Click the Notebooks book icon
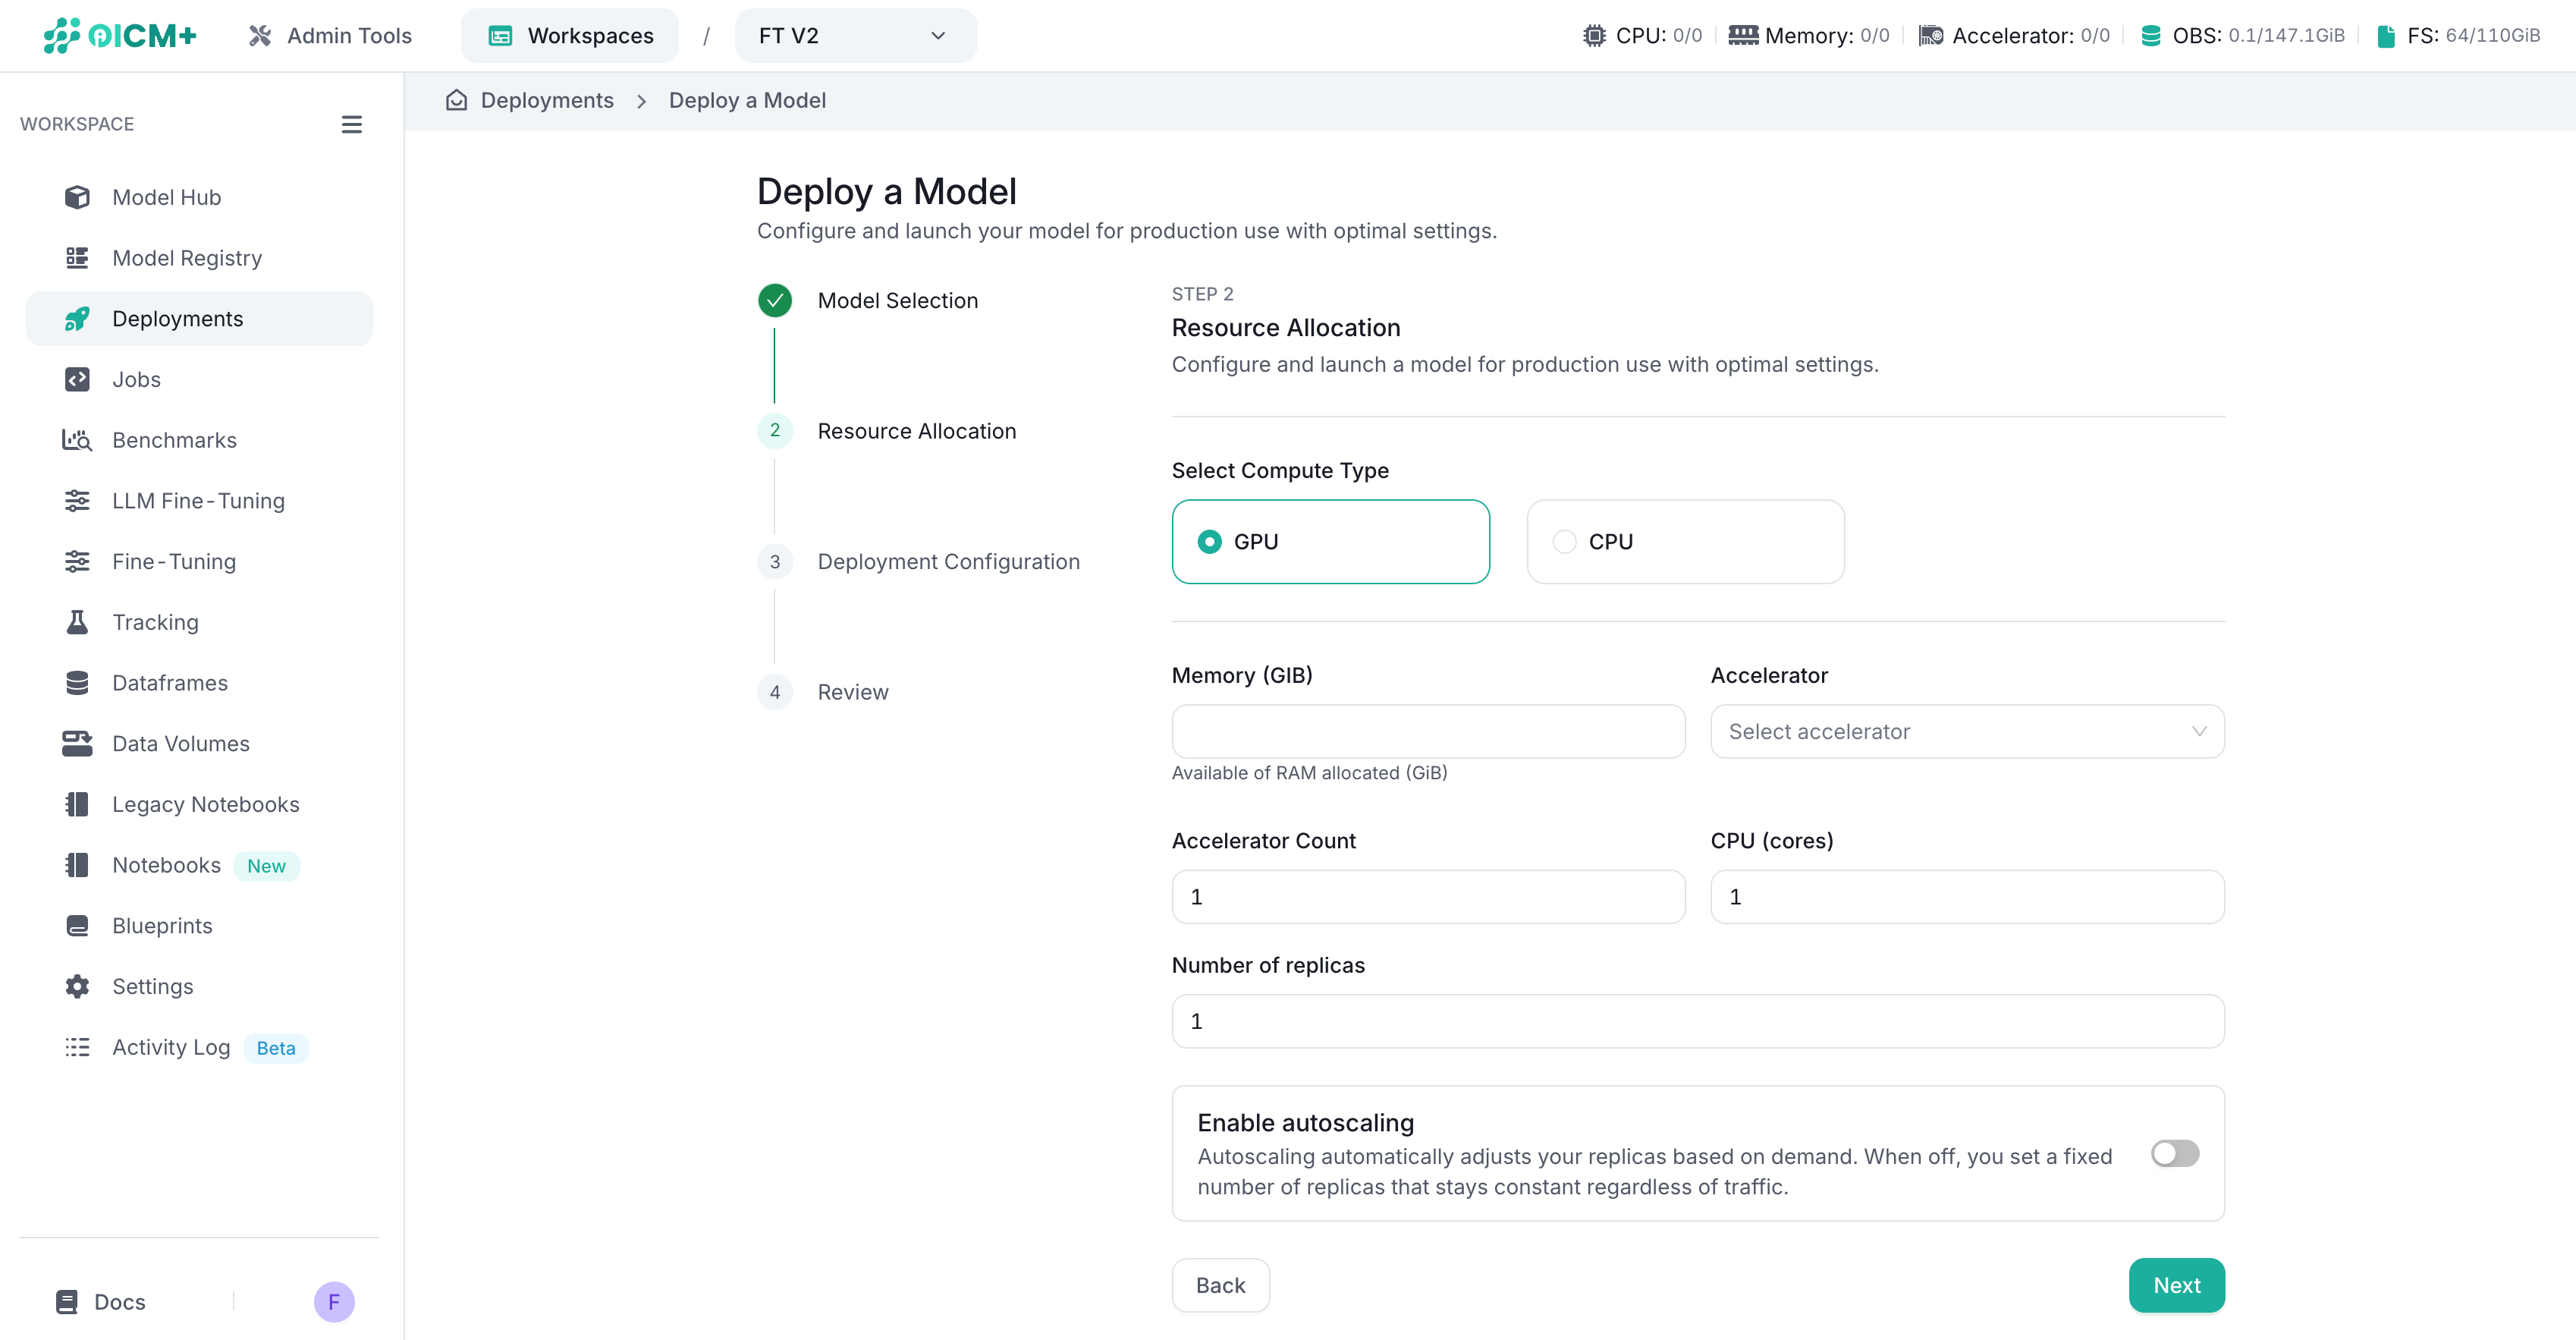This screenshot has height=1340, width=2576. 77,865
